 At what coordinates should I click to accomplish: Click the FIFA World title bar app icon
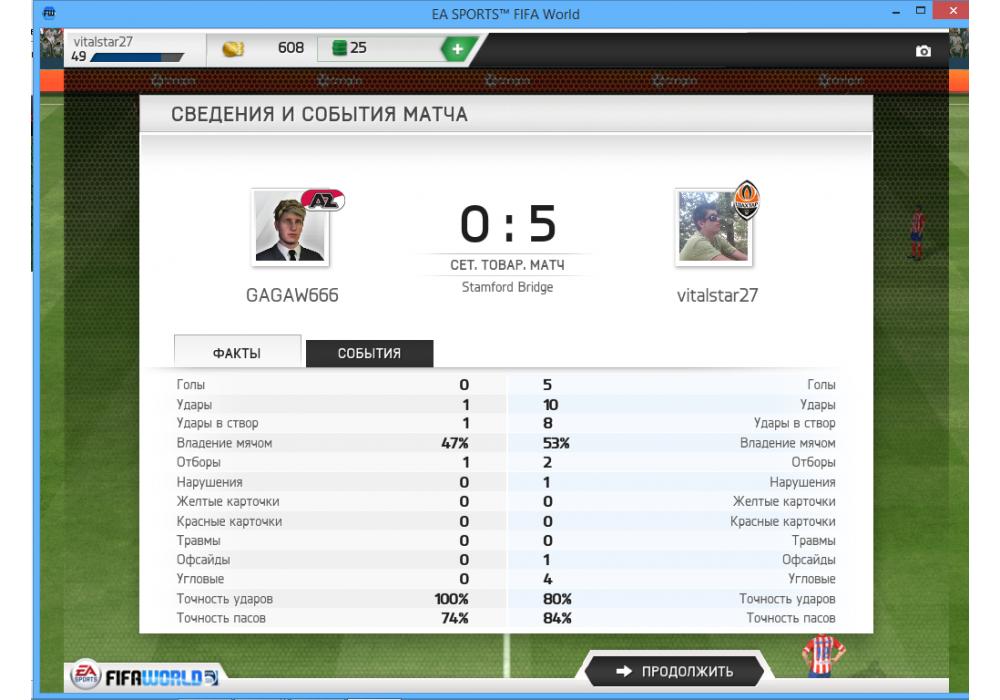[x=49, y=12]
